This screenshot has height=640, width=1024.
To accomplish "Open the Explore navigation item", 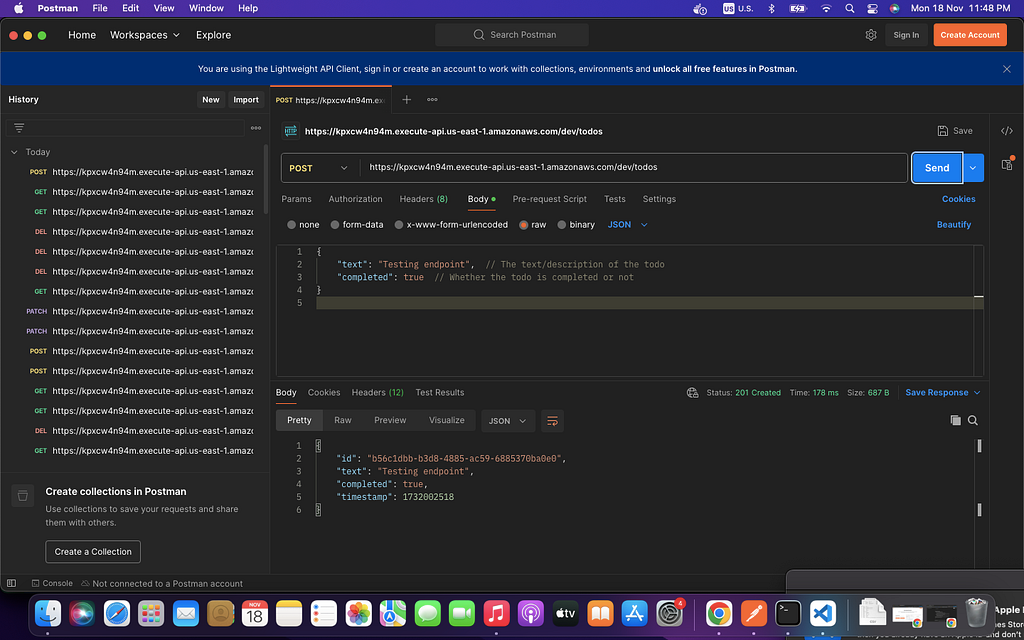I will [214, 35].
